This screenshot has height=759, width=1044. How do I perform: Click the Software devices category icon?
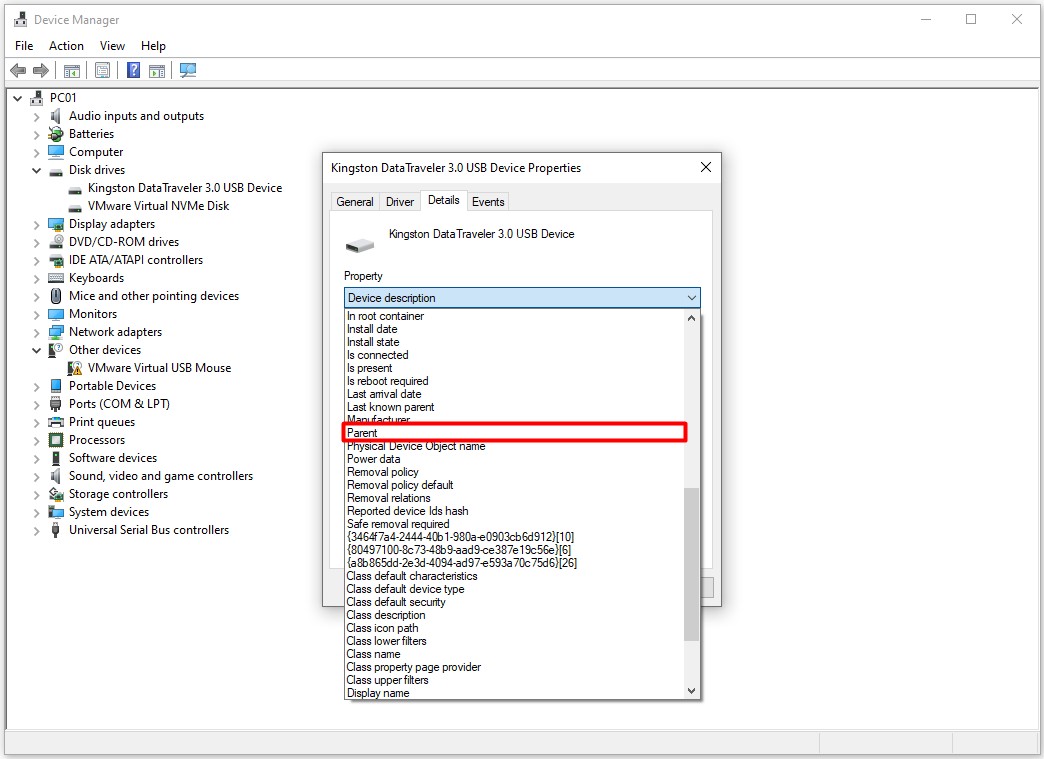56,457
